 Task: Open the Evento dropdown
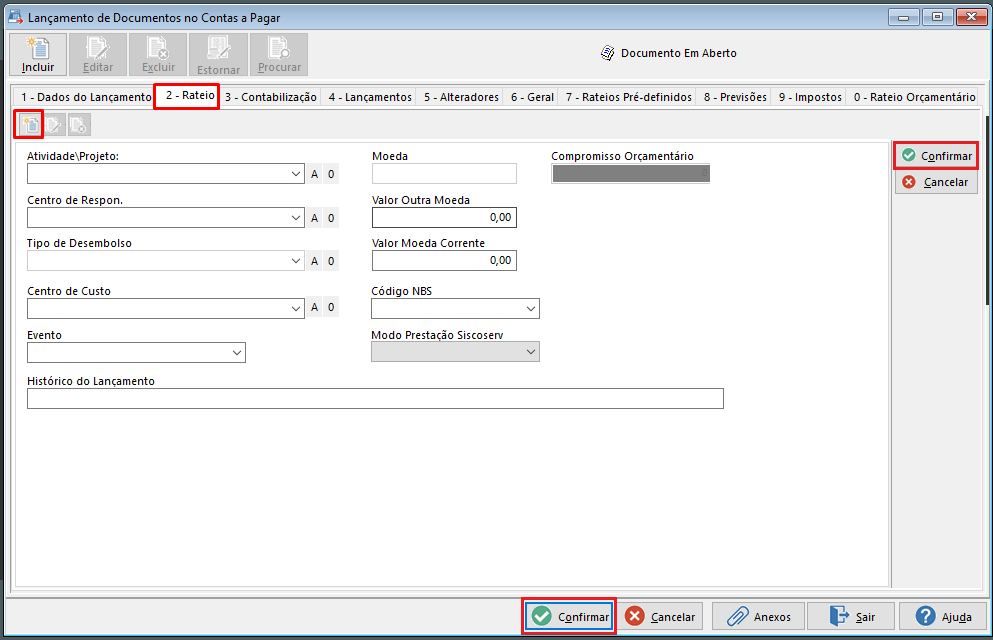(237, 353)
